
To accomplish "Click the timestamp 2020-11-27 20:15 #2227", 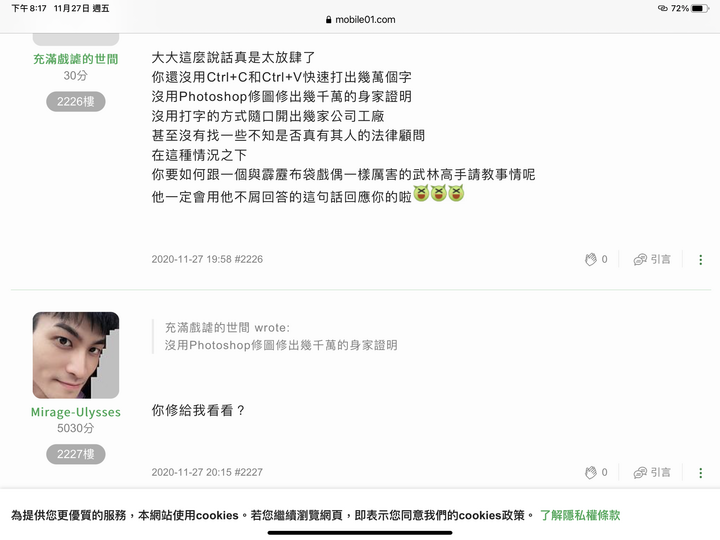I will (x=207, y=472).
